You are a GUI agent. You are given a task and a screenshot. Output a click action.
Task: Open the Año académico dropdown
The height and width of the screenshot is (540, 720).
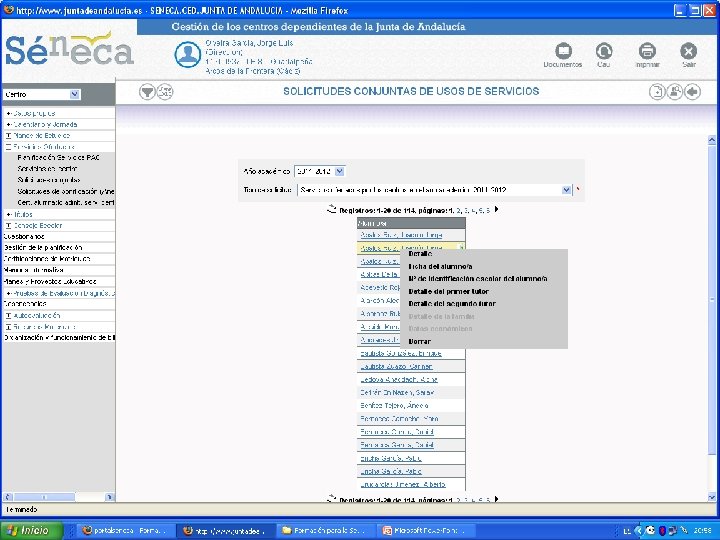tap(319, 171)
